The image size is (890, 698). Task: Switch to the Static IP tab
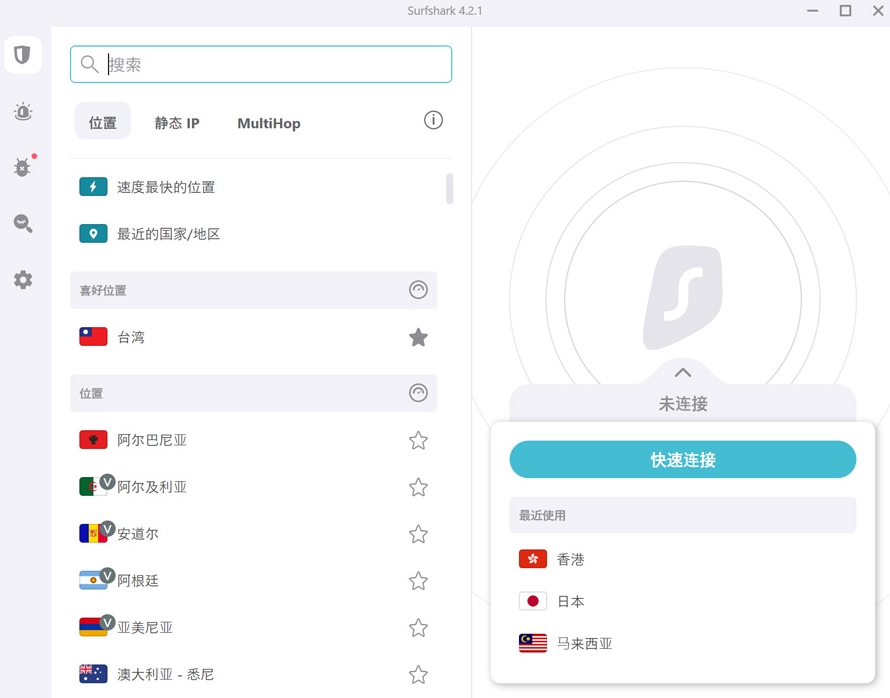176,122
